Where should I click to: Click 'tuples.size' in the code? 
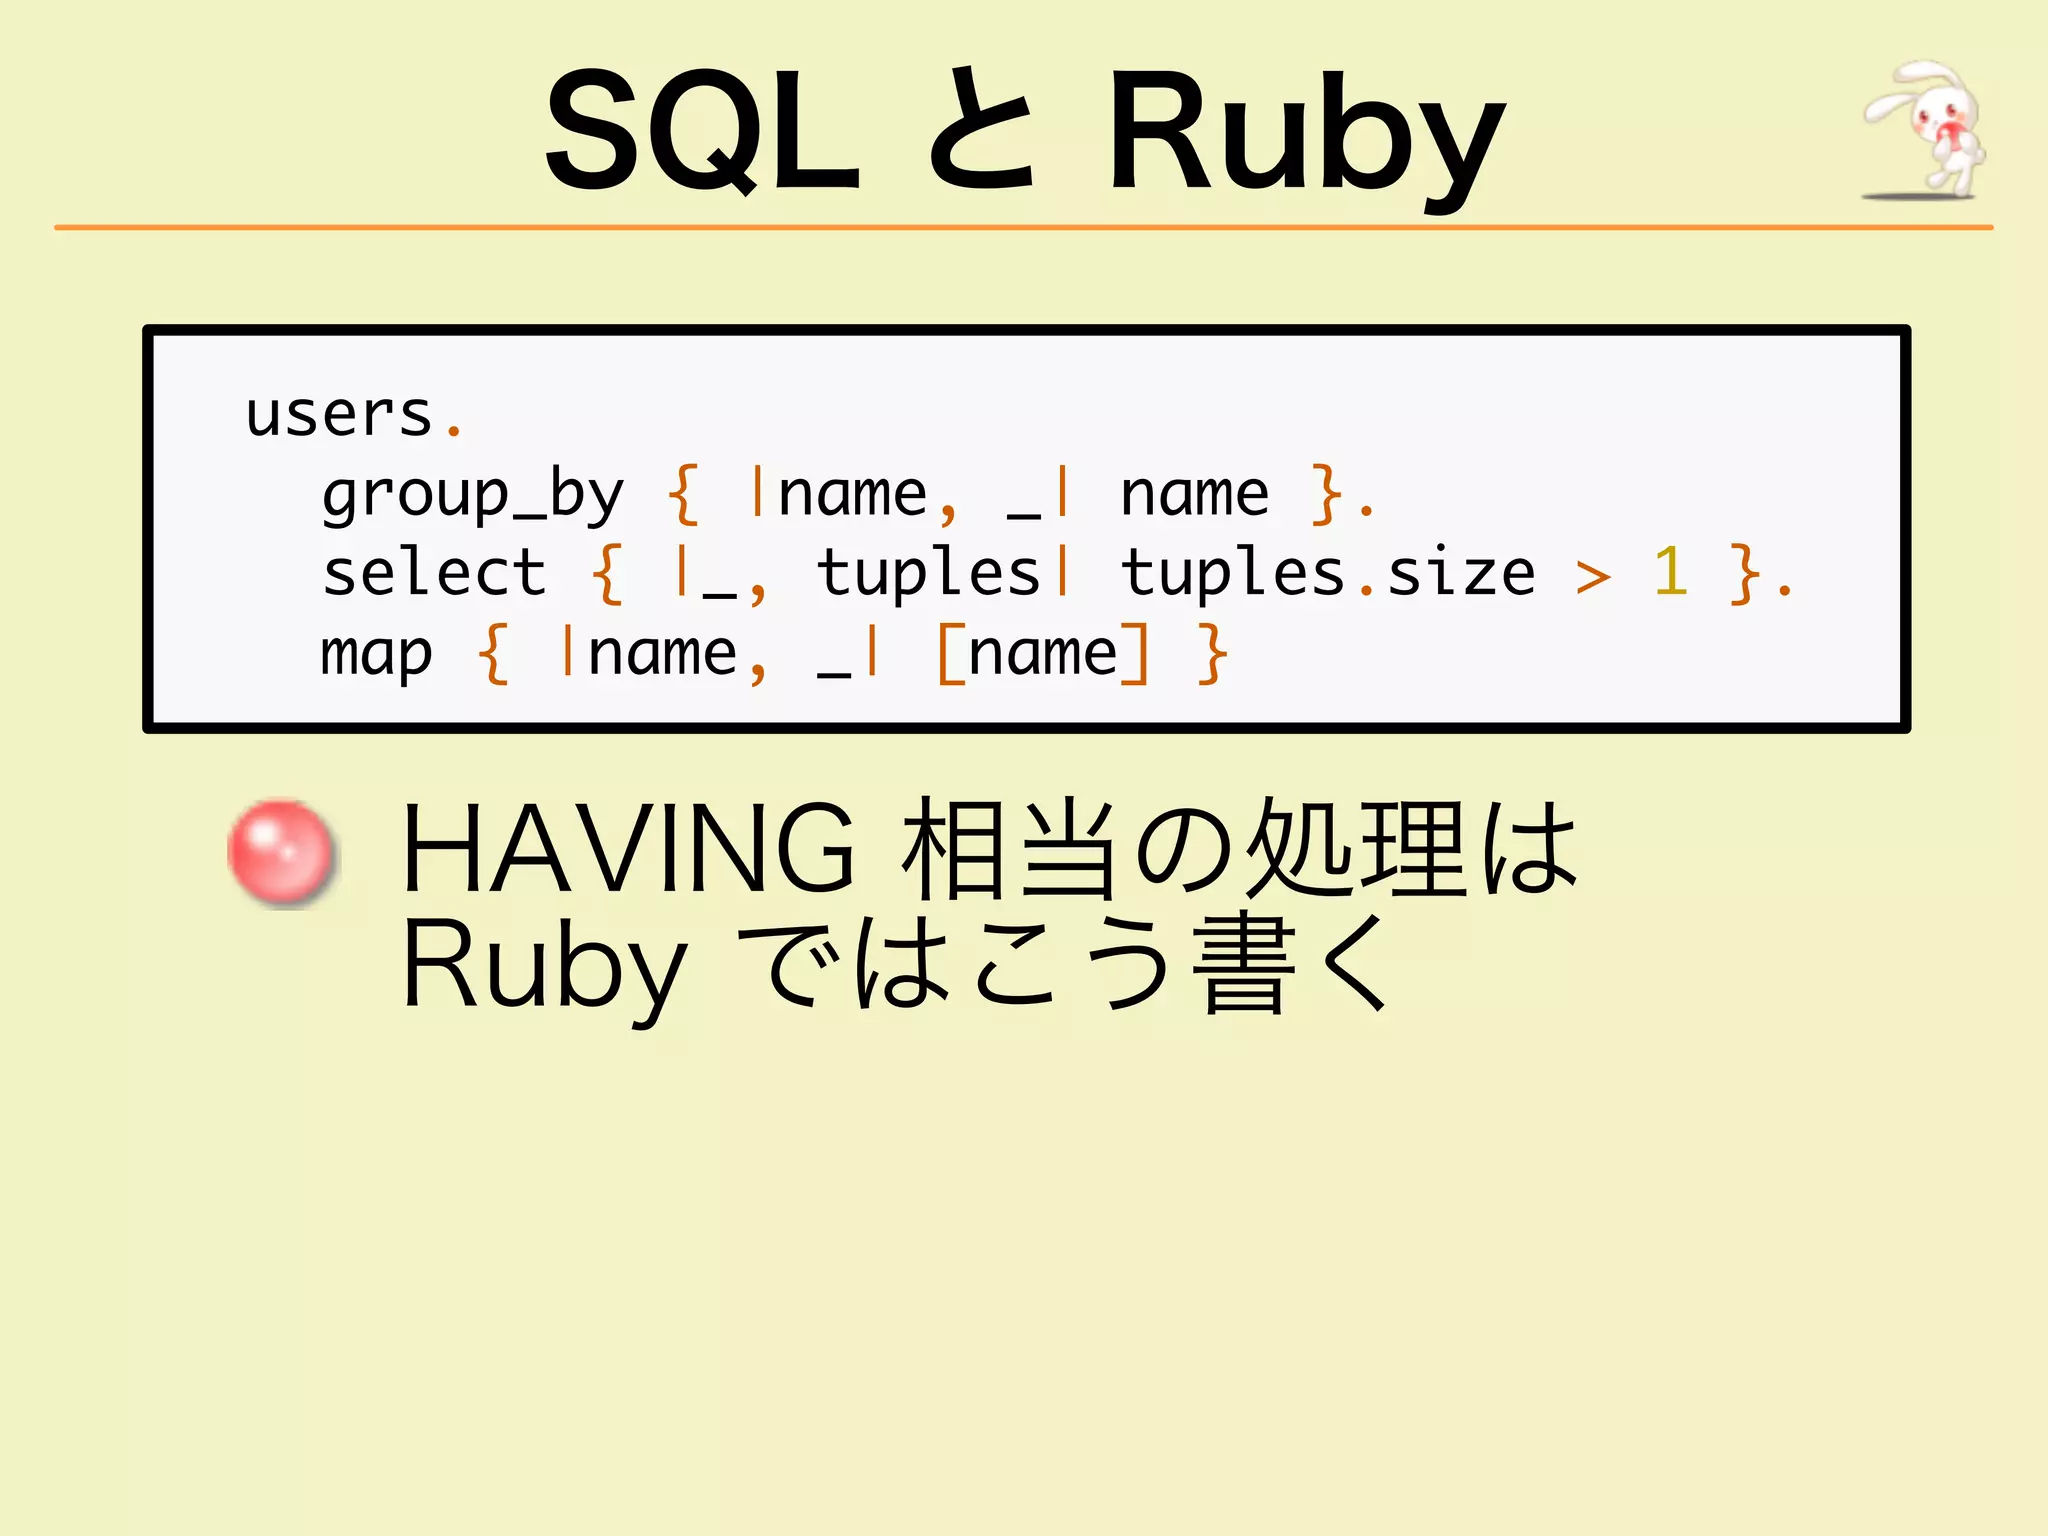pyautogui.click(x=1327, y=574)
